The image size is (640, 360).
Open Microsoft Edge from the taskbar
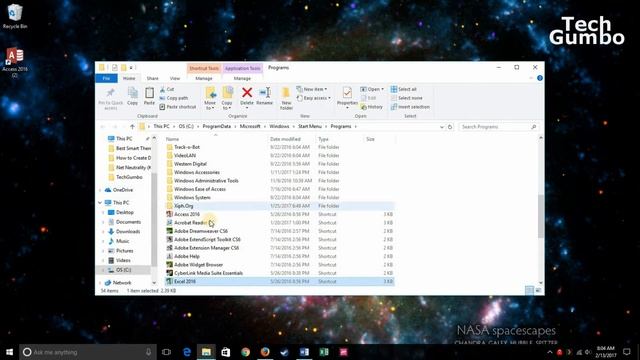click(x=187, y=352)
